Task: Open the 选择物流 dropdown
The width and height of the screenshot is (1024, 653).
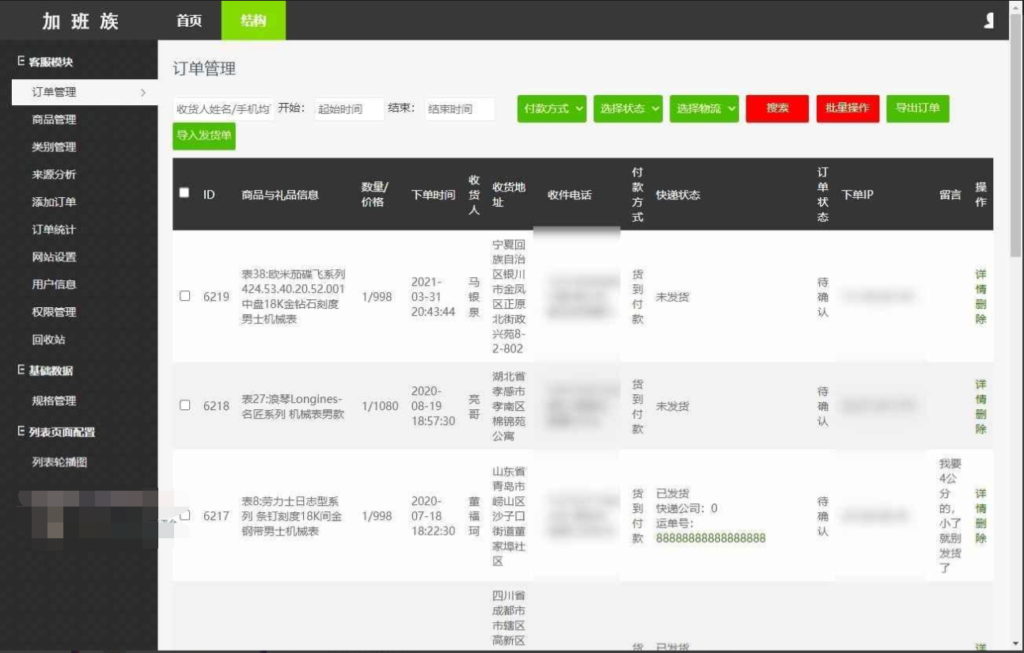Action: tap(704, 109)
